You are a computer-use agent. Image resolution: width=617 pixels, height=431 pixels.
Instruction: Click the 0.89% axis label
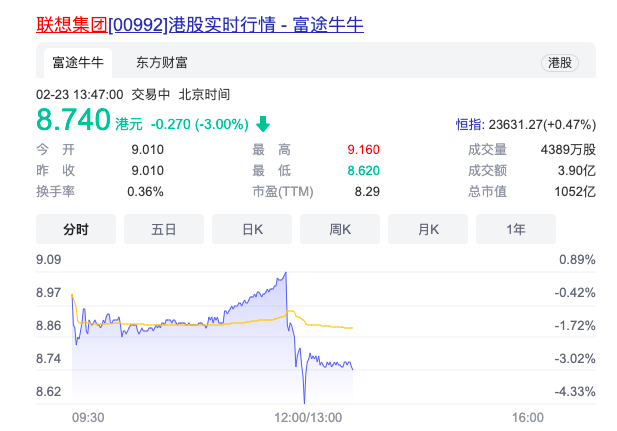(x=577, y=260)
